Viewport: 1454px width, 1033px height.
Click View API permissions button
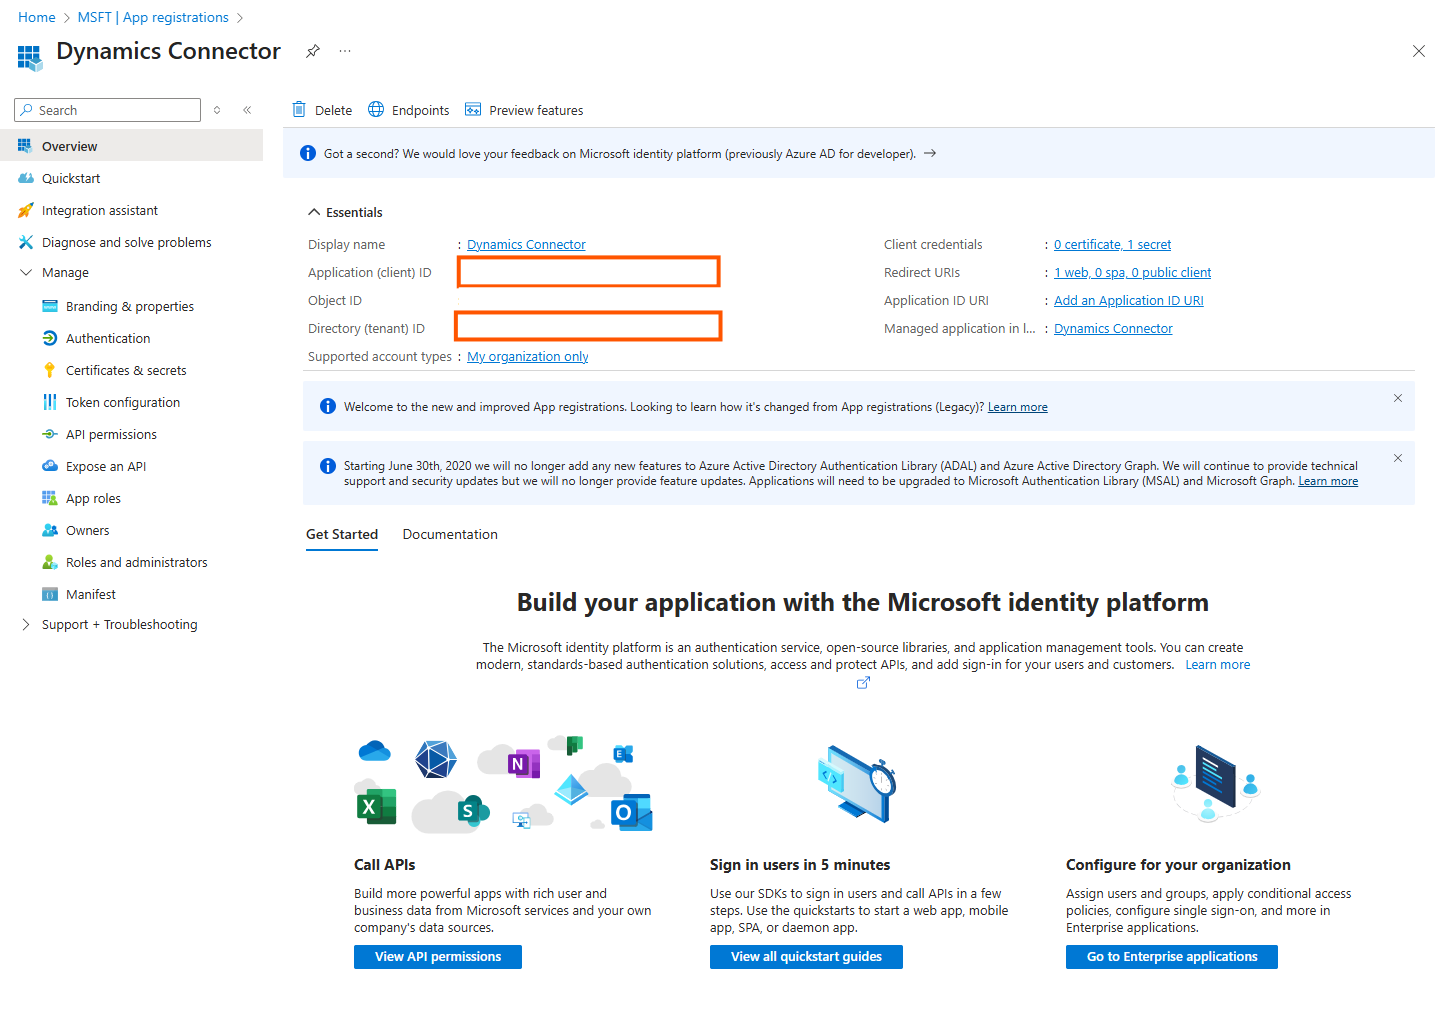(x=438, y=957)
